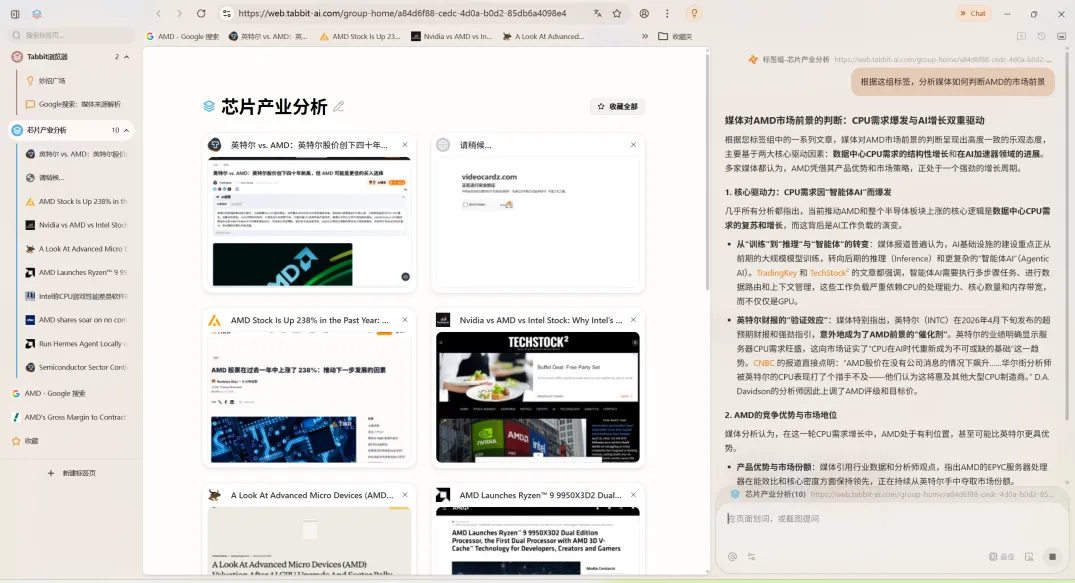Viewport: 1075px width, 583px height.
Task: Open chat history clock icon
Action: click(x=1041, y=36)
